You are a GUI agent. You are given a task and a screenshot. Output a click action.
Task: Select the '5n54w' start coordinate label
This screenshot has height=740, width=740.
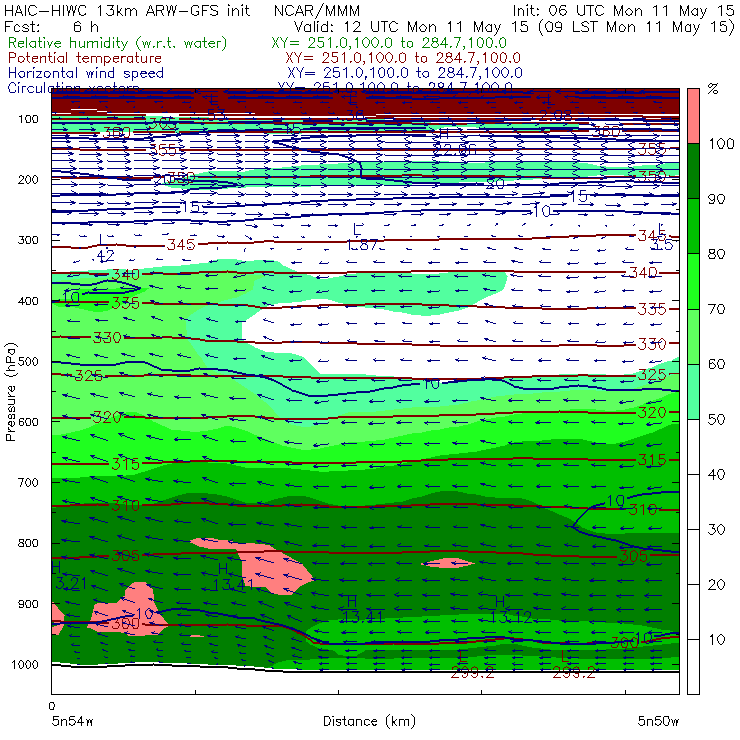73,722
